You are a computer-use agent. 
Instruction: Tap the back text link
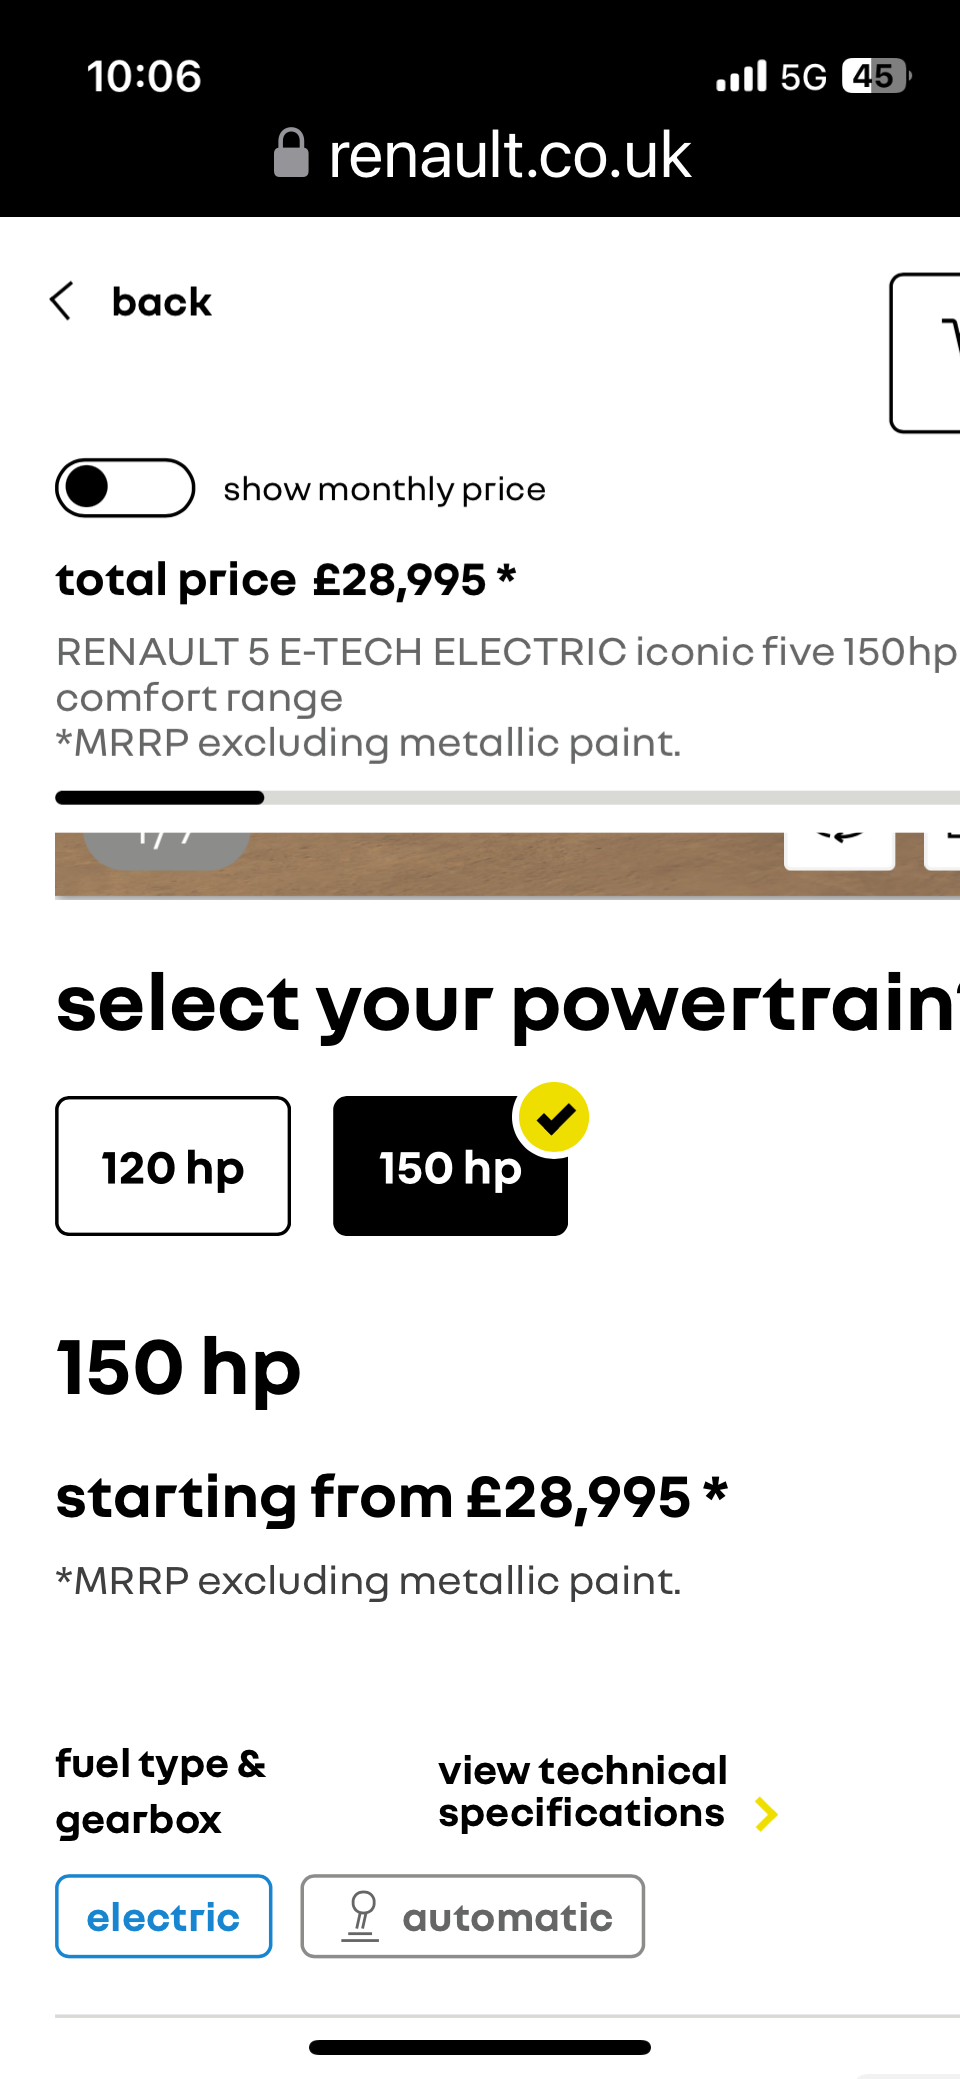(161, 302)
